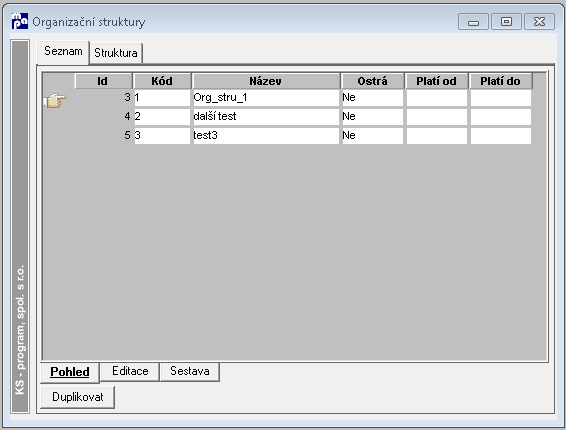Image resolution: width=566 pixels, height=430 pixels.
Task: Click Platí do cell of Org_stru_1 row
Action: [x=501, y=98]
